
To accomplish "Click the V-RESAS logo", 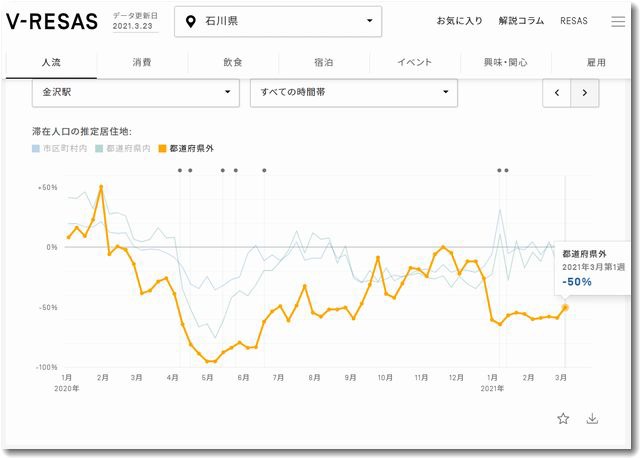I will coord(52,21).
